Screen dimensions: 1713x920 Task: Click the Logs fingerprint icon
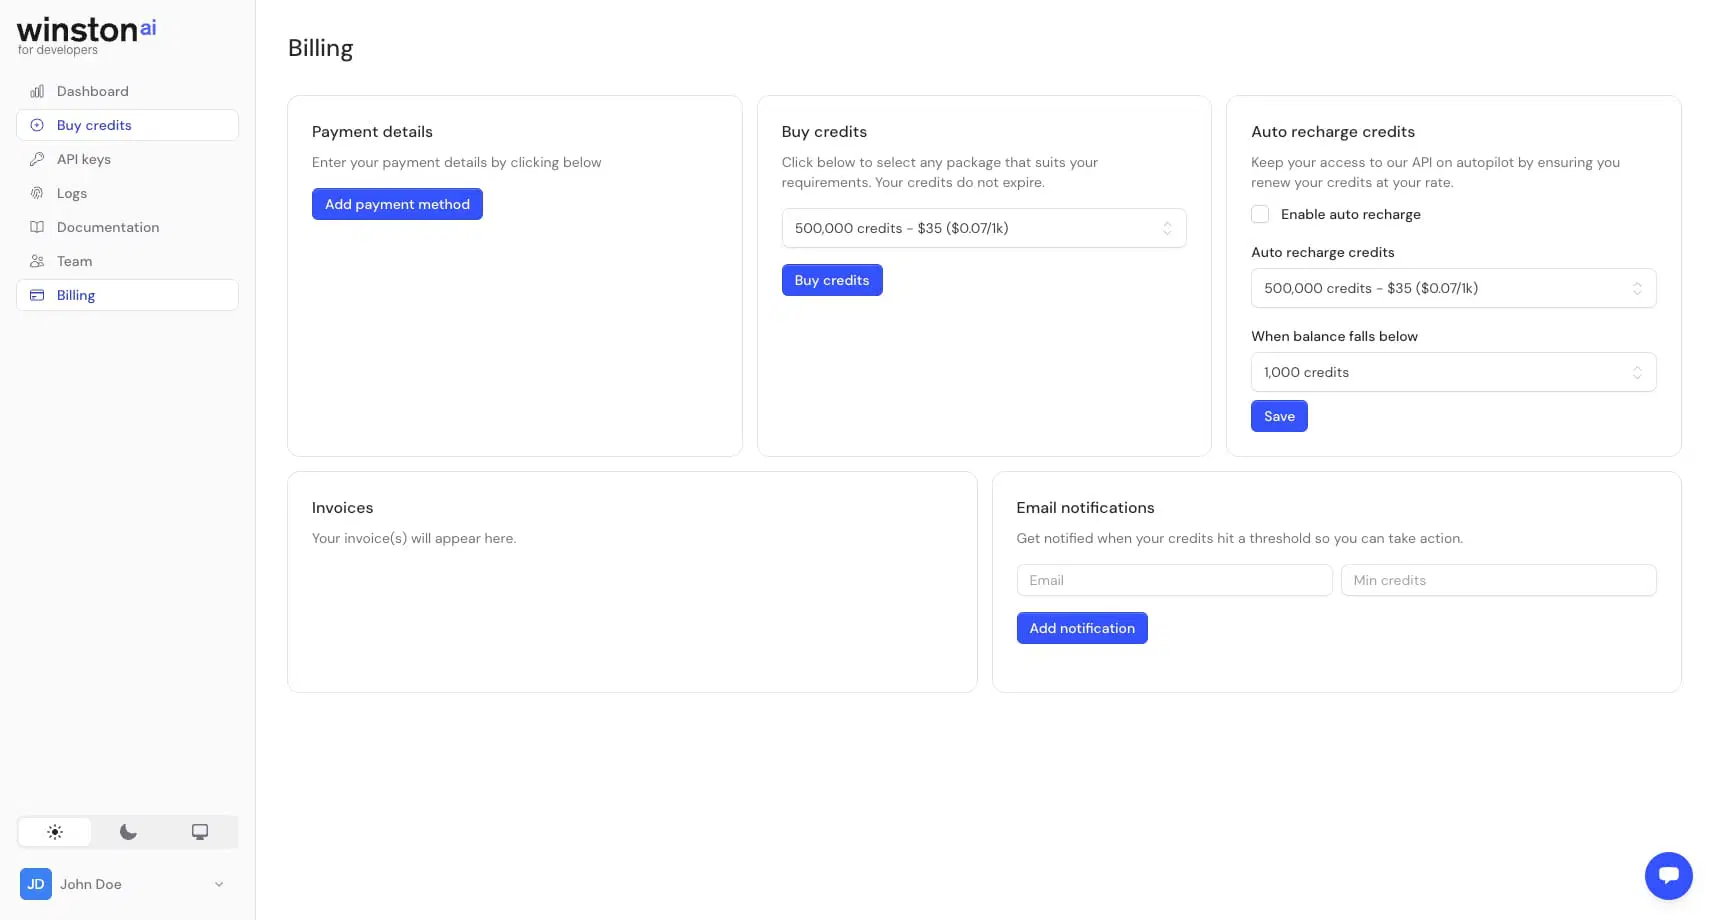(37, 193)
